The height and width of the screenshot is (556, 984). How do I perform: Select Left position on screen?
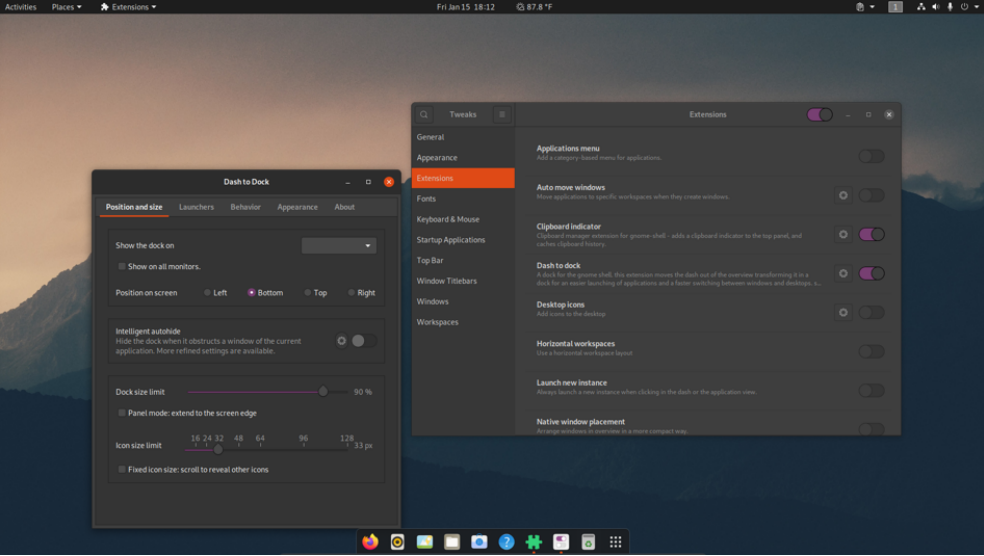(x=207, y=292)
